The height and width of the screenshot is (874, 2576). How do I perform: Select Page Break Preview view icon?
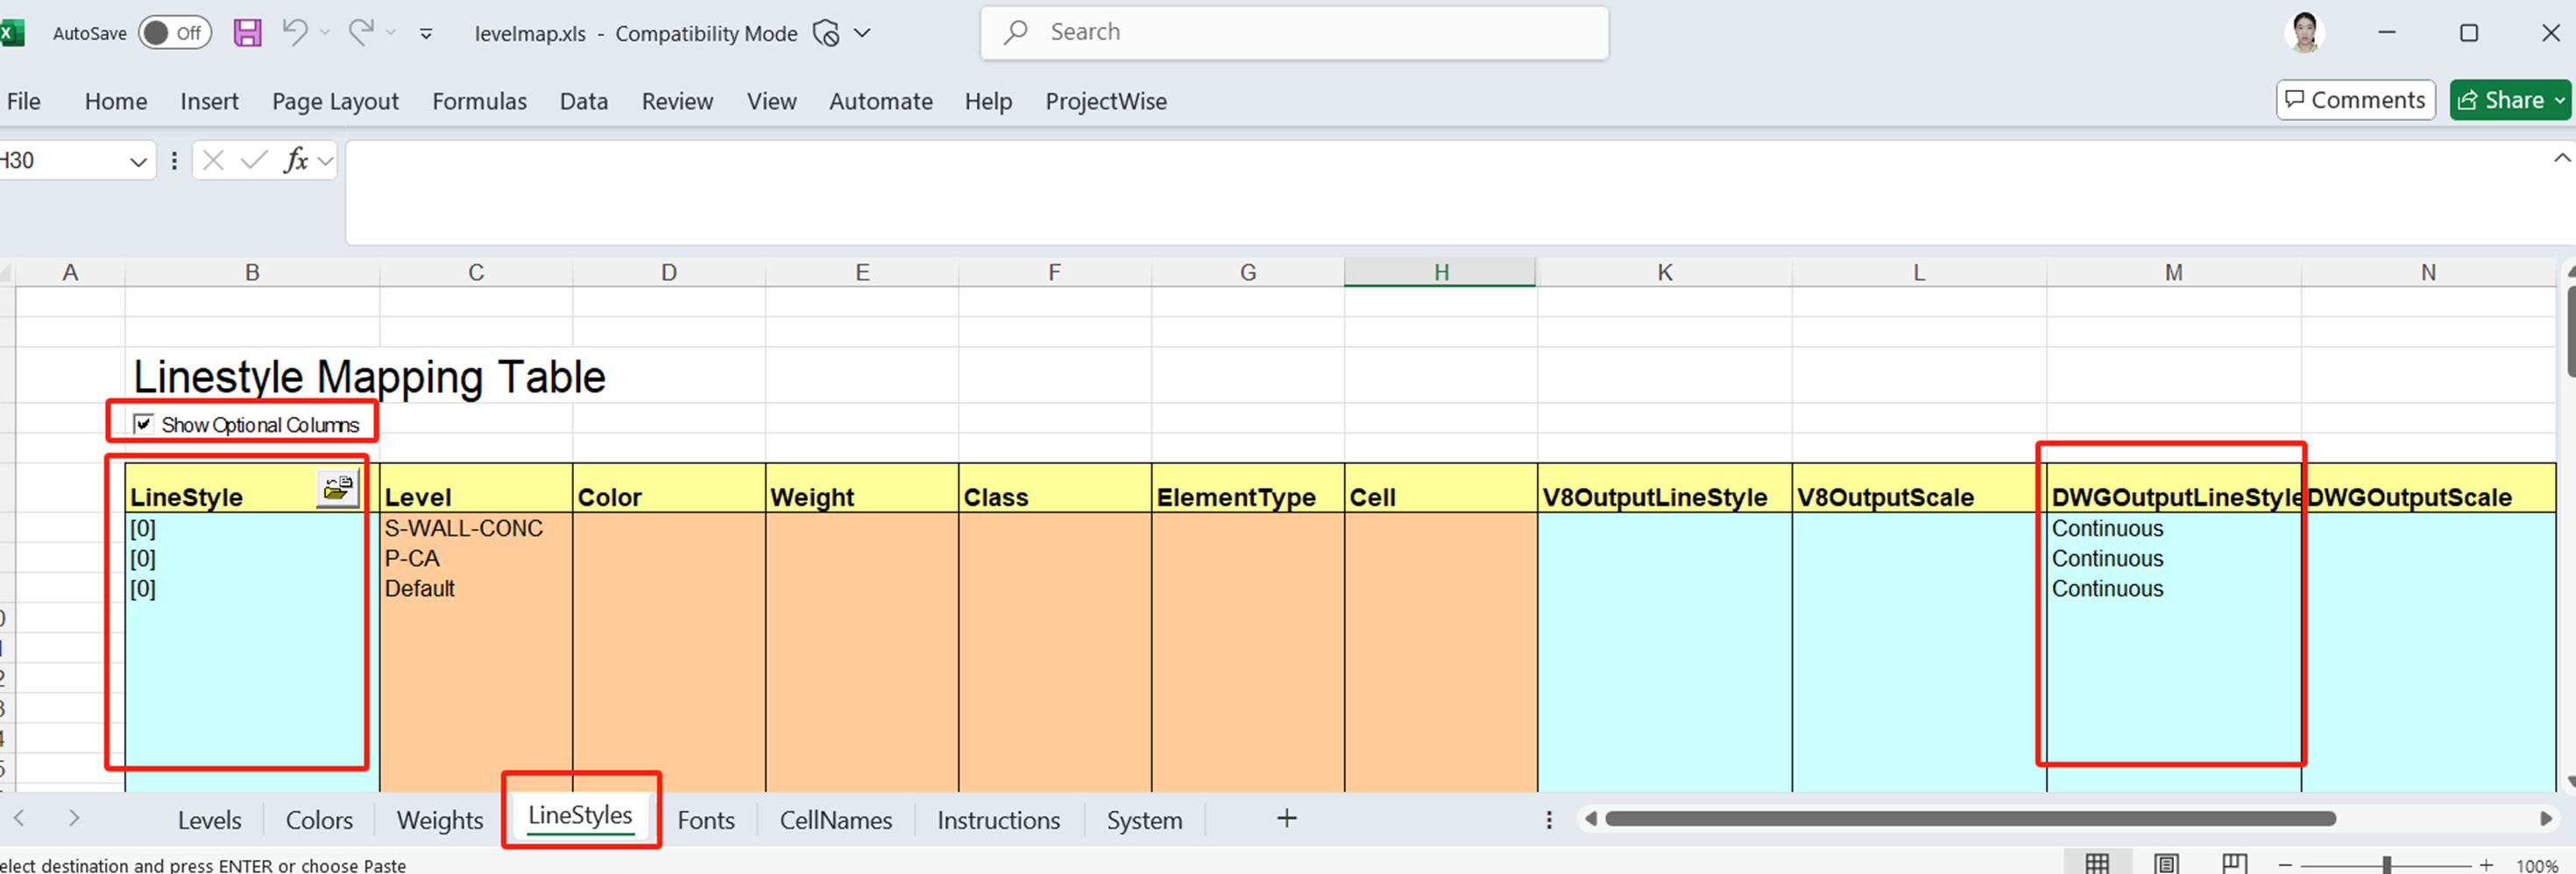pos(2234,864)
